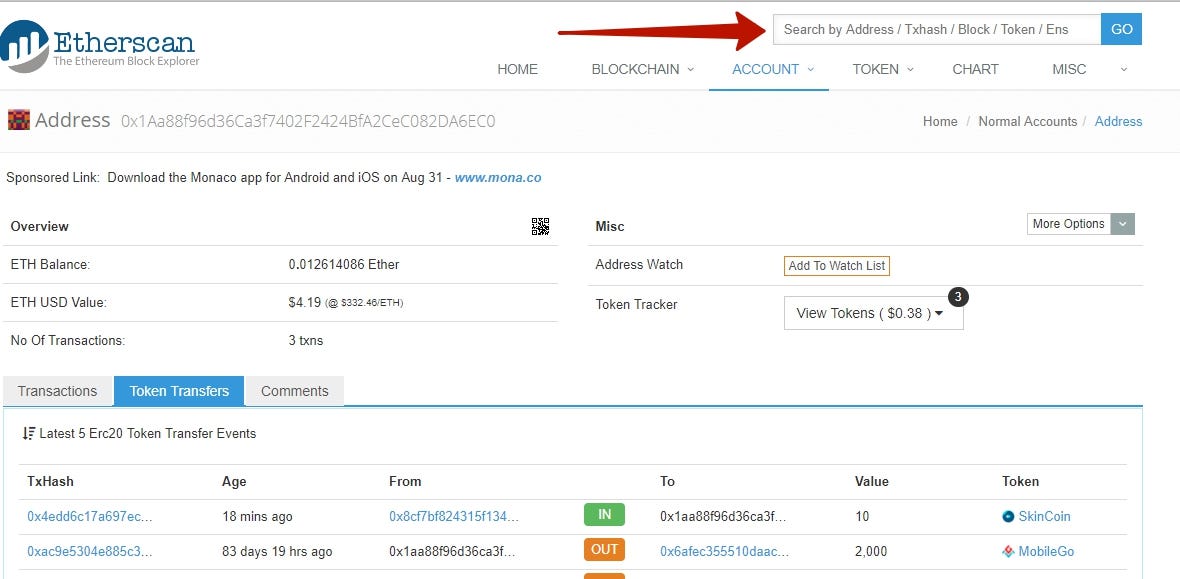Click Add To Watch List button
1180x579 pixels.
point(837,266)
